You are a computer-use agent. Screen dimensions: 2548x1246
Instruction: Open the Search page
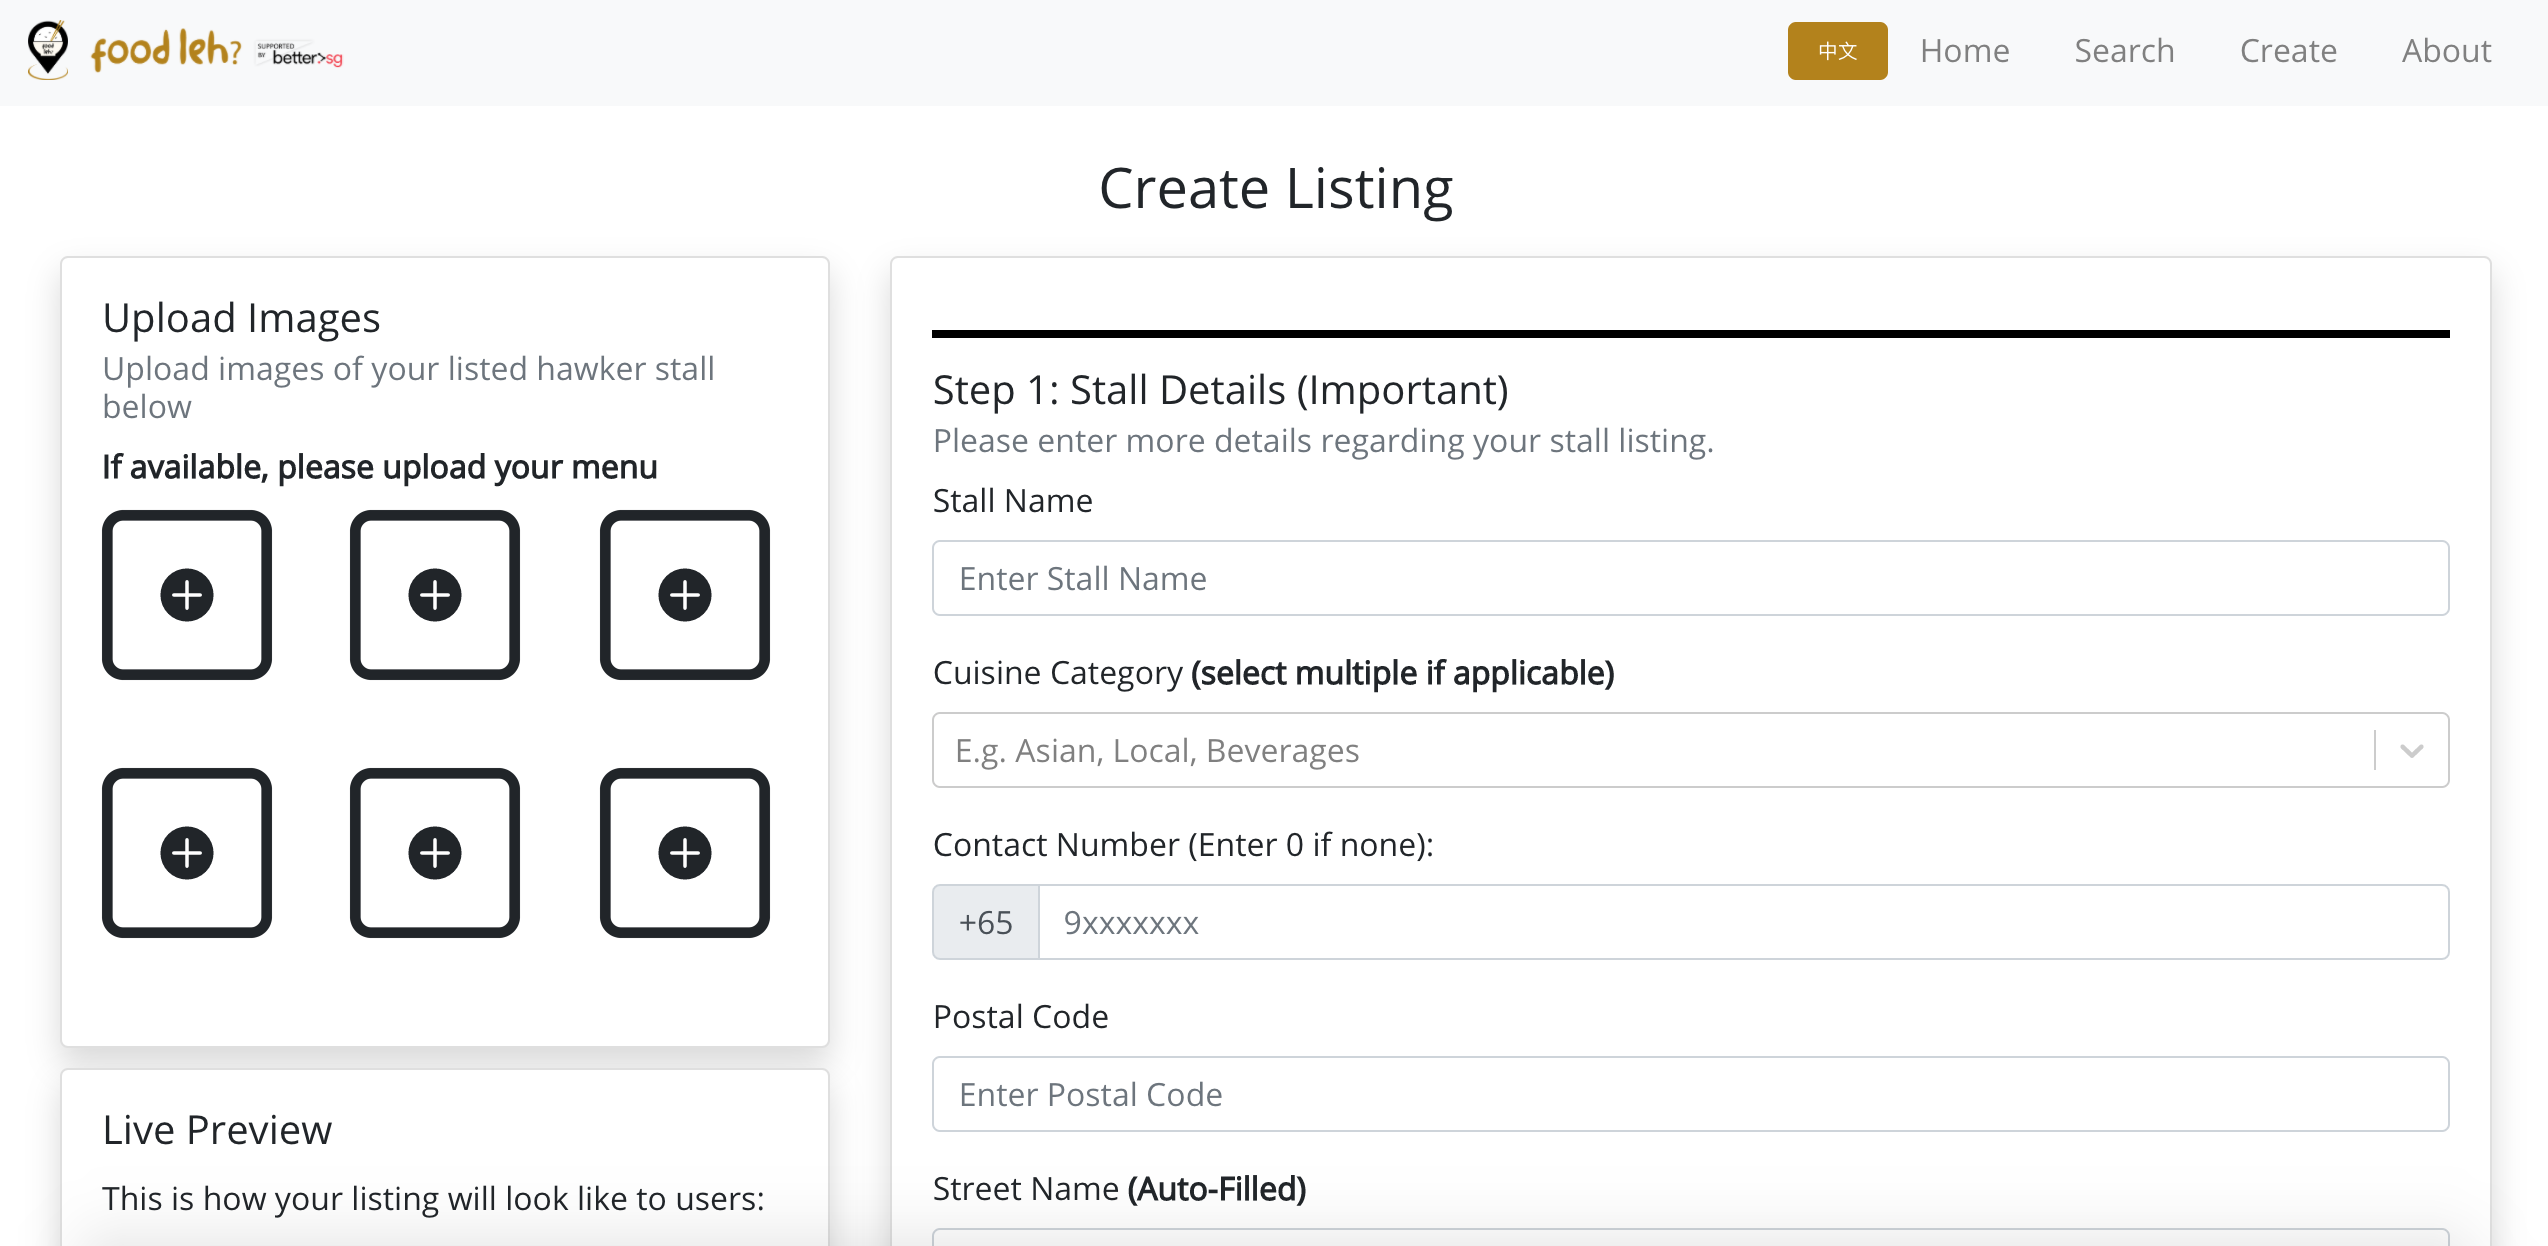[x=2124, y=51]
